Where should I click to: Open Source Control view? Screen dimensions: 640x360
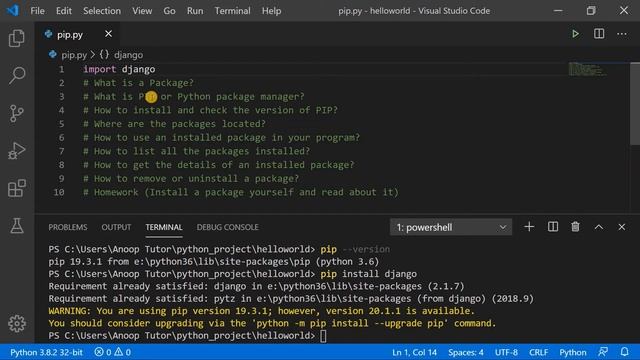click(17, 113)
